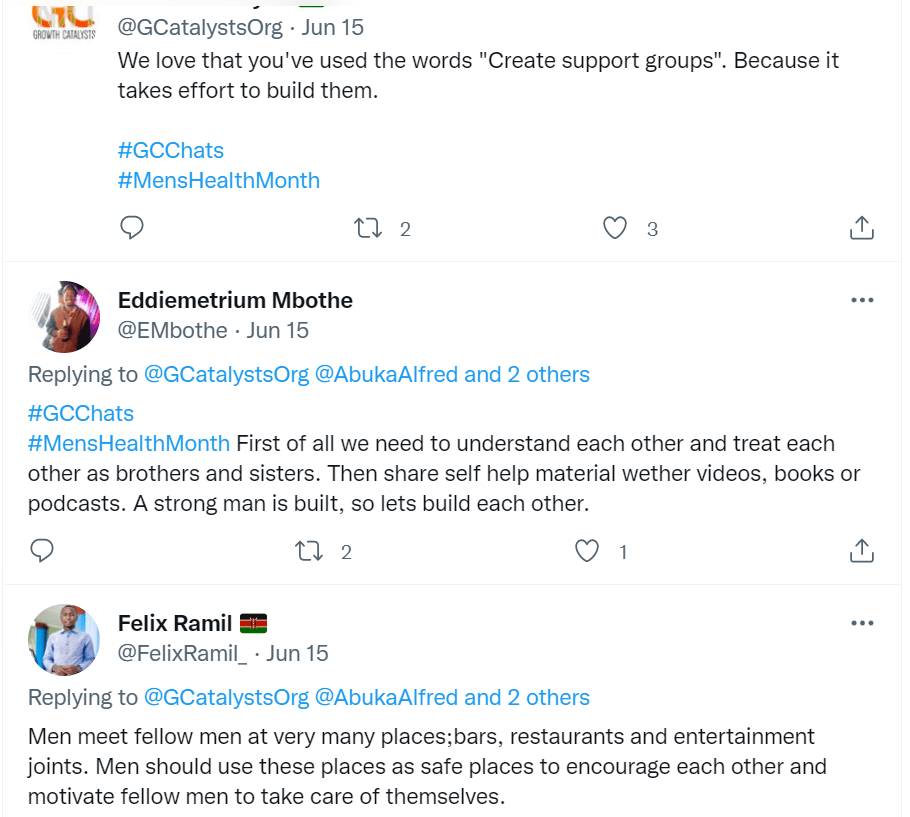Open more options menu on Felix Ramil's tweet
The width and height of the screenshot is (910, 817).
(x=861, y=623)
